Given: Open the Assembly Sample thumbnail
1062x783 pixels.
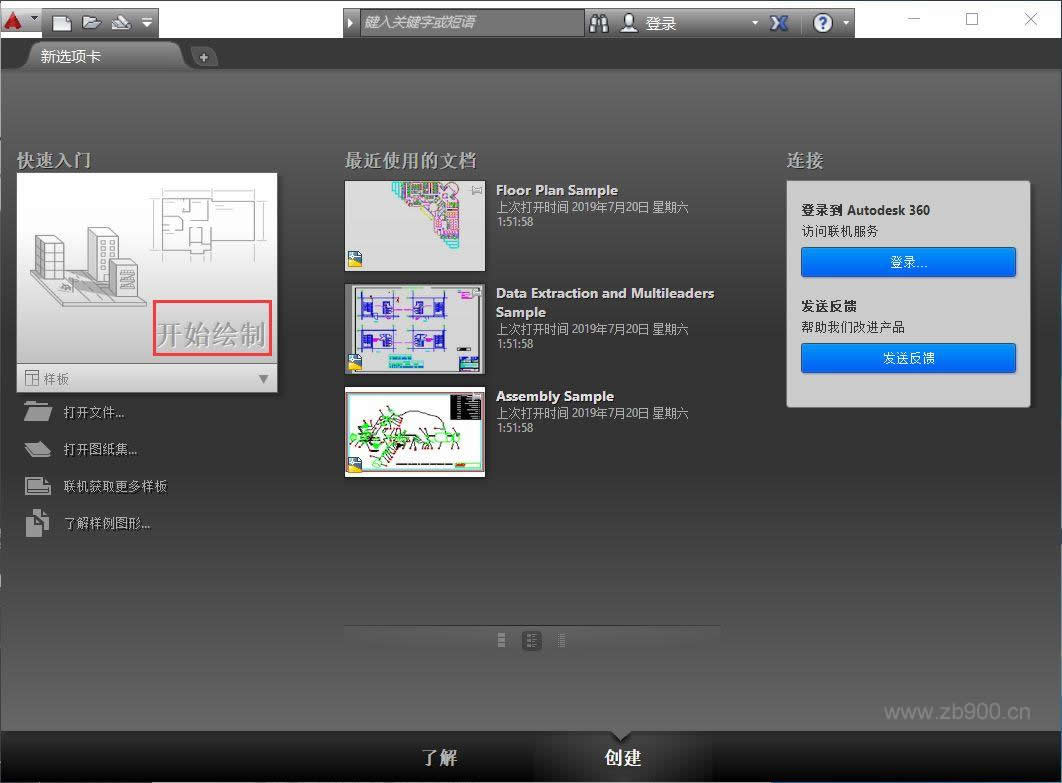Looking at the screenshot, I should click(415, 432).
